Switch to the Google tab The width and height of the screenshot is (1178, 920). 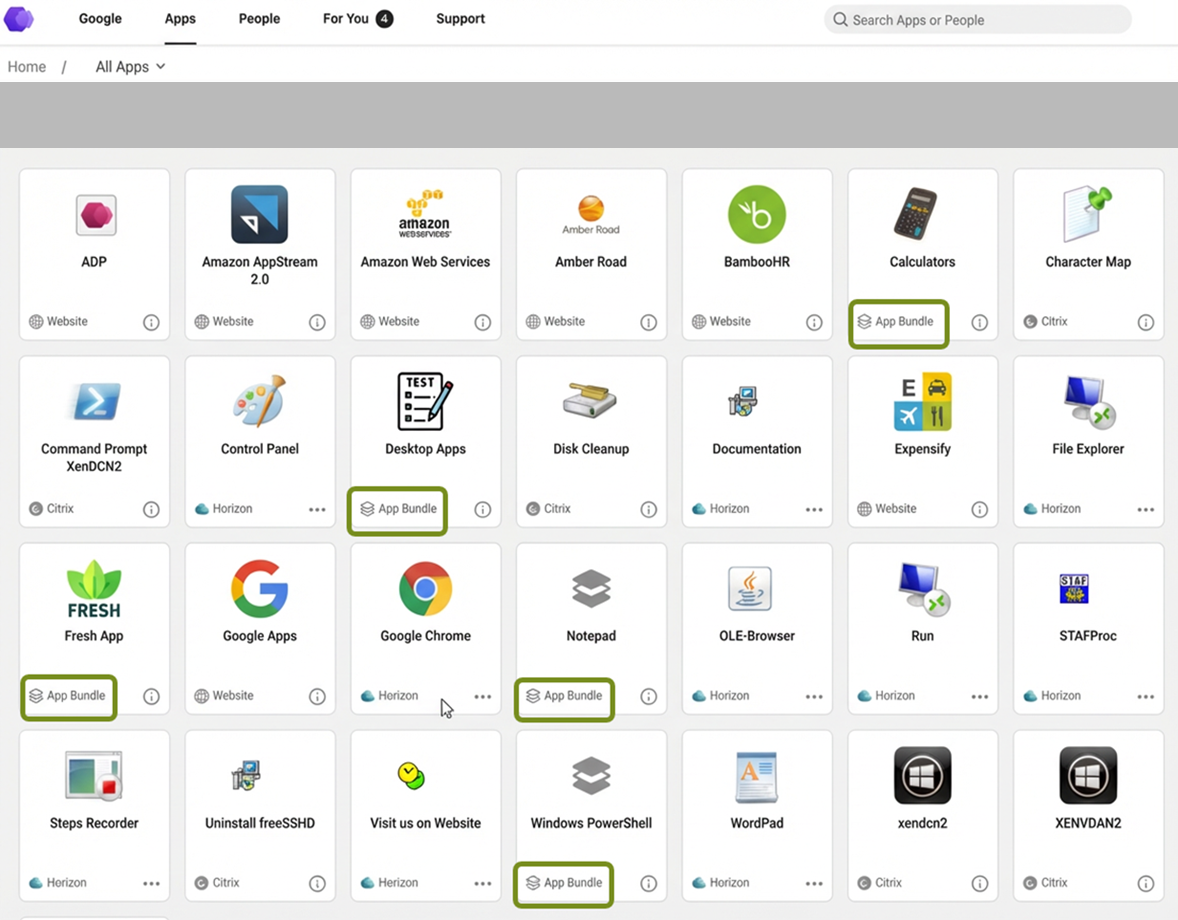[x=100, y=19]
